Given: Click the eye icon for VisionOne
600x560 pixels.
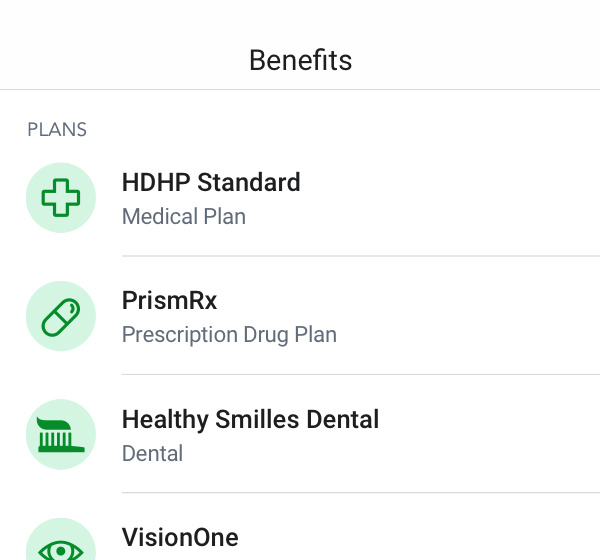Looking at the screenshot, I should coord(61,550).
